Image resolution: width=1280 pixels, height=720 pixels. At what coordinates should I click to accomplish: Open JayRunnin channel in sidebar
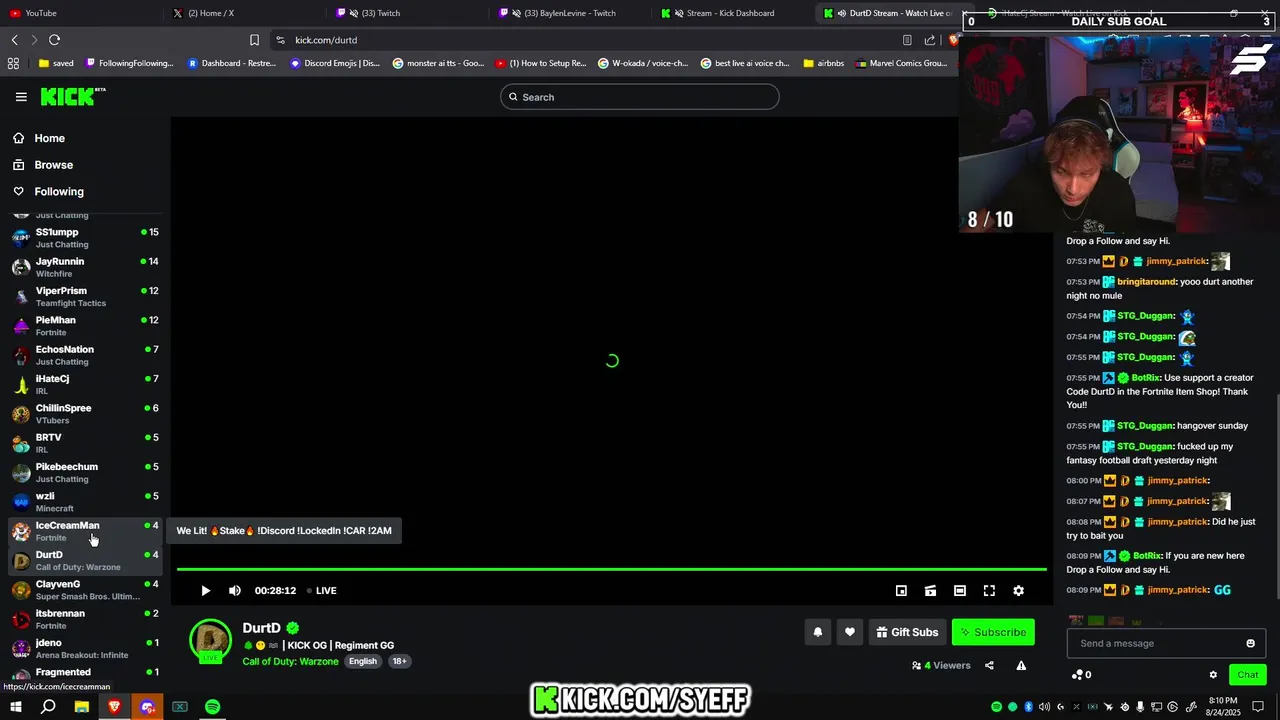tap(85, 267)
